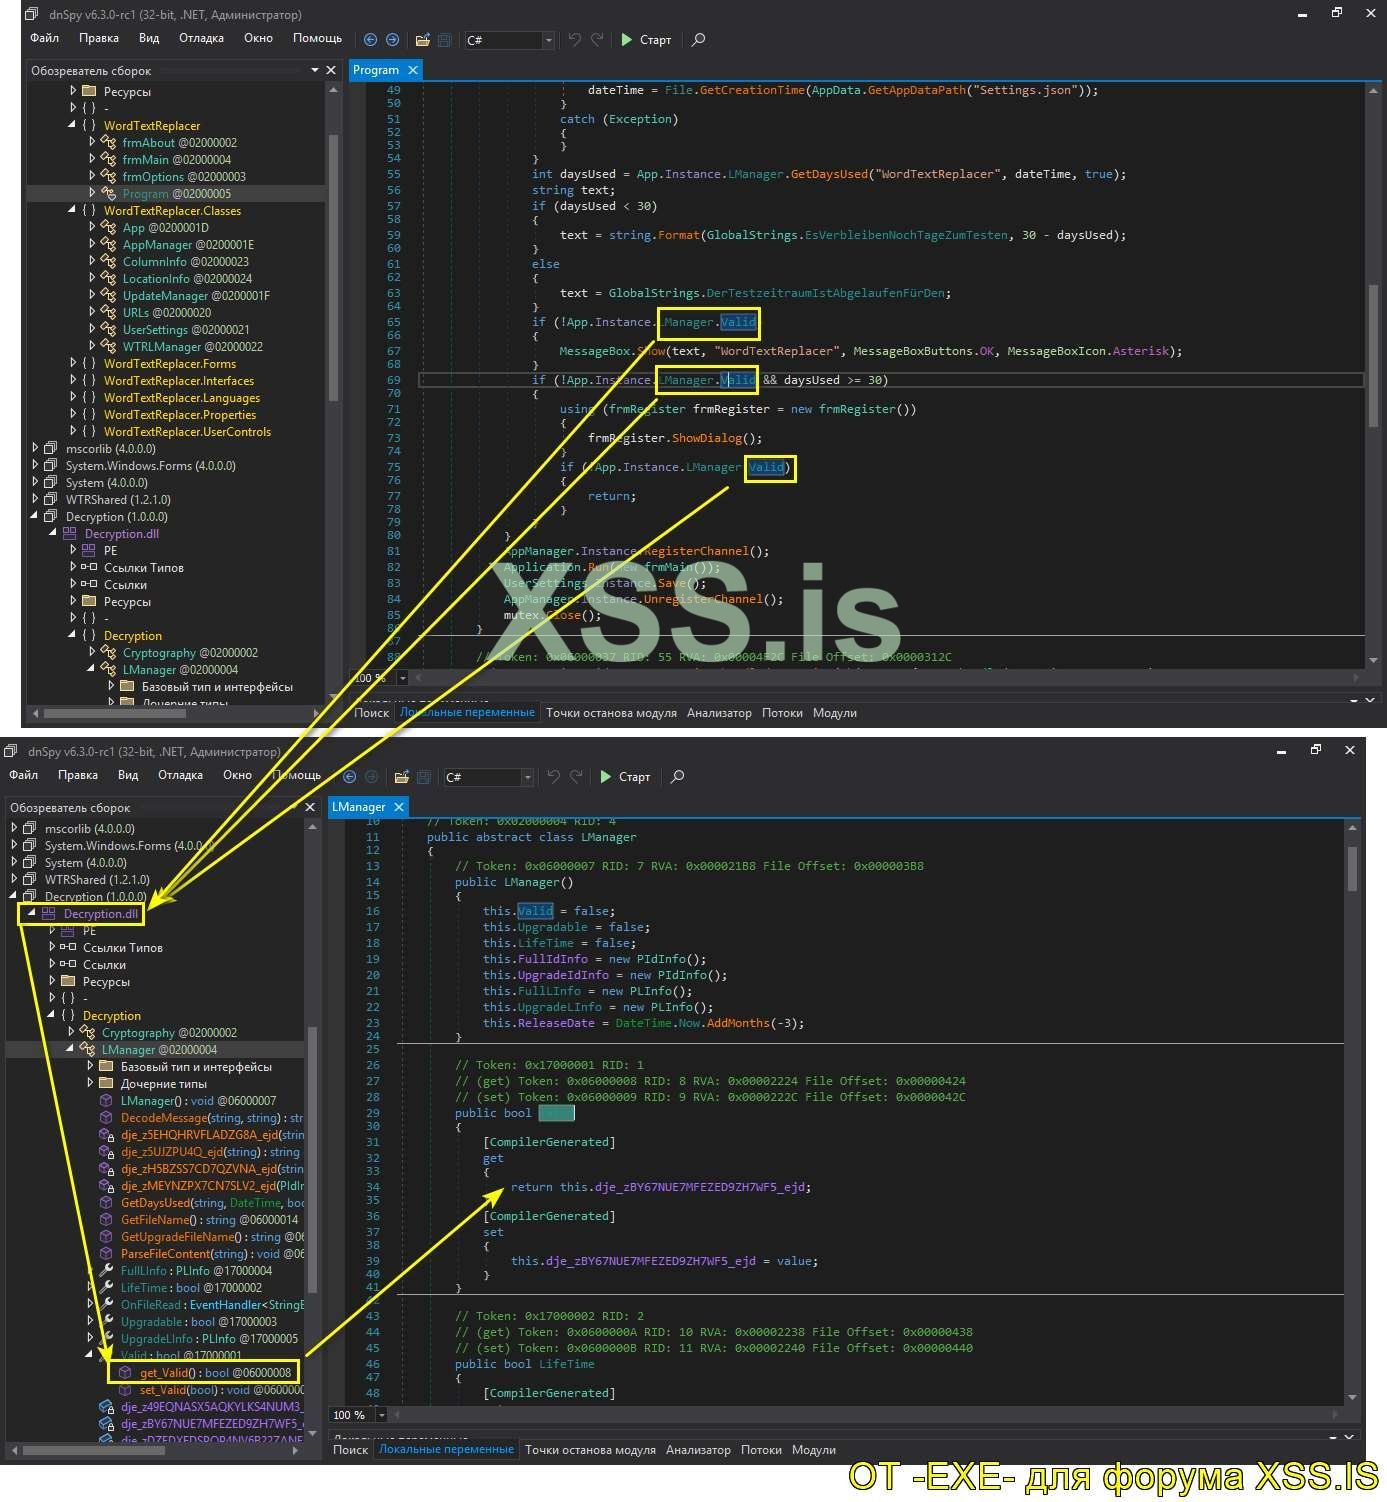
Task: Expand mscorlib (4.0.0.0) in lower tree
Action: 14,829
